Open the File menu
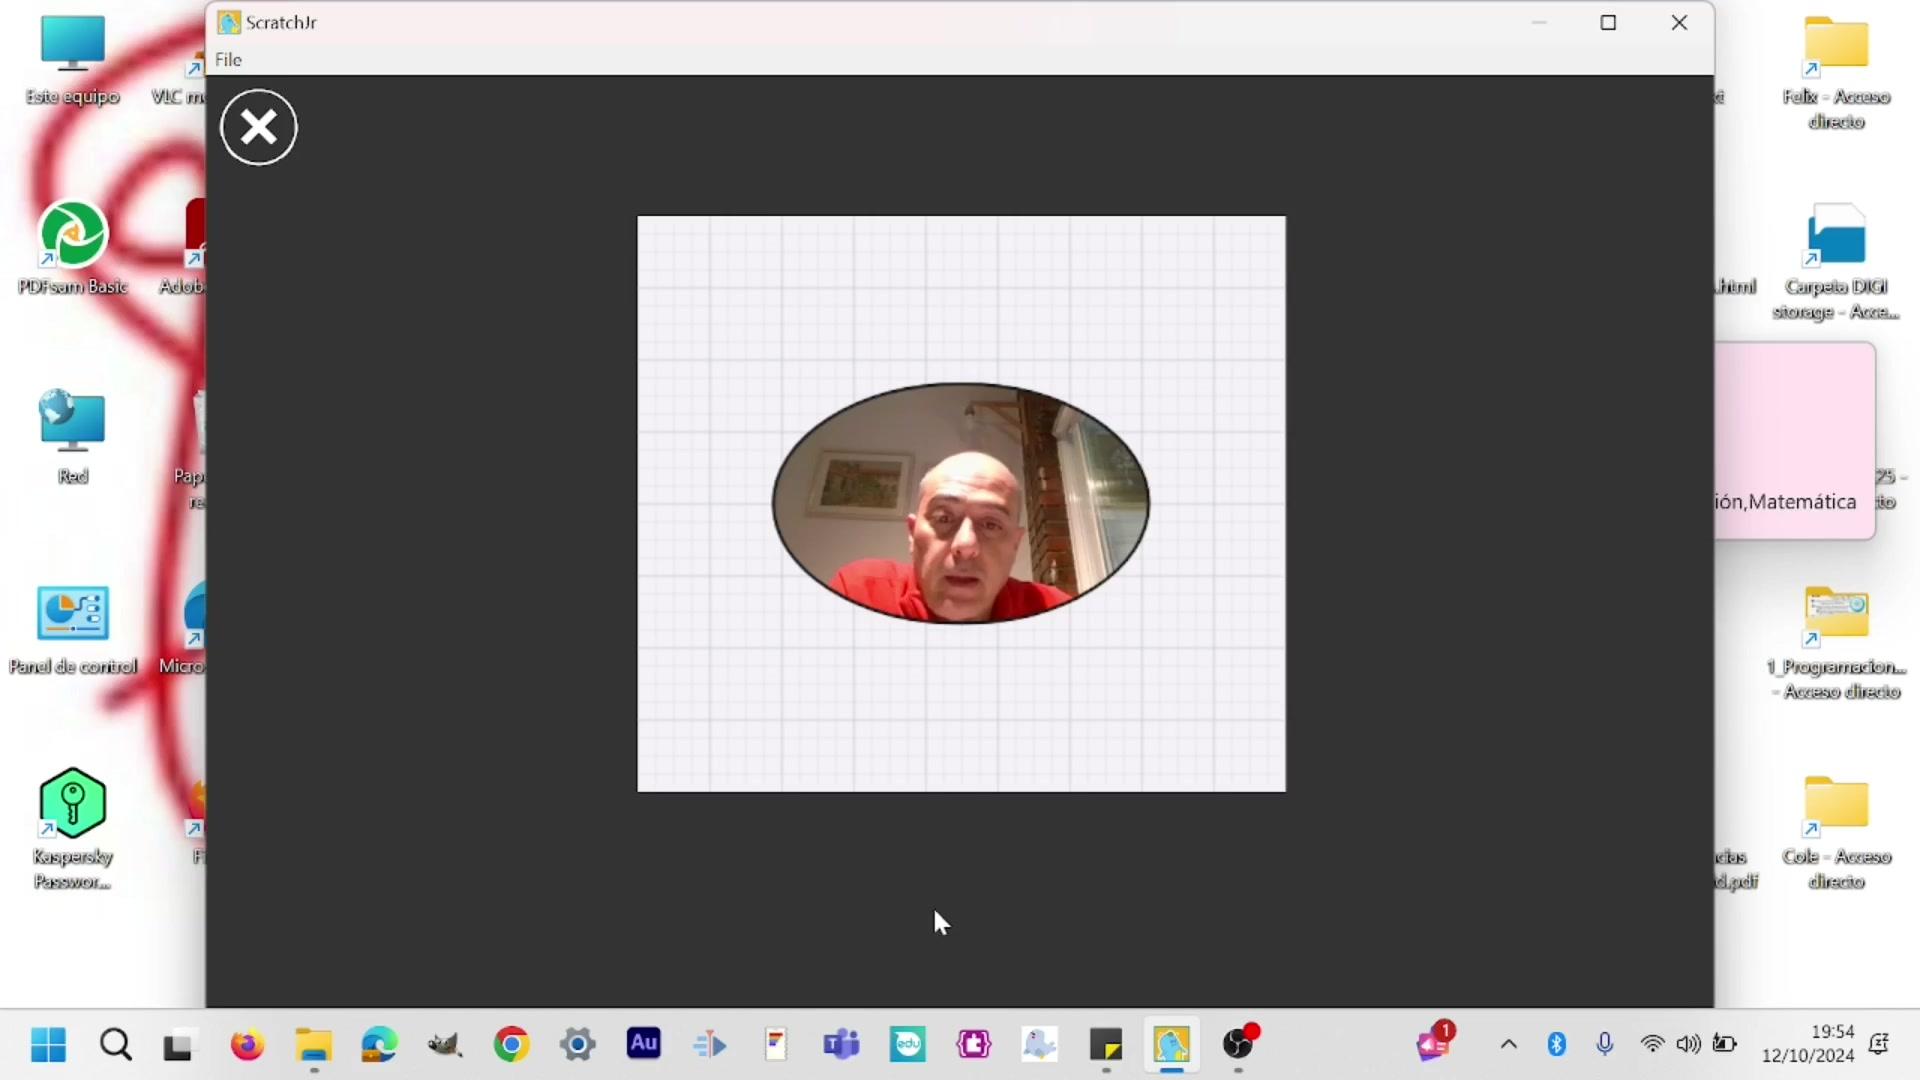 click(228, 60)
